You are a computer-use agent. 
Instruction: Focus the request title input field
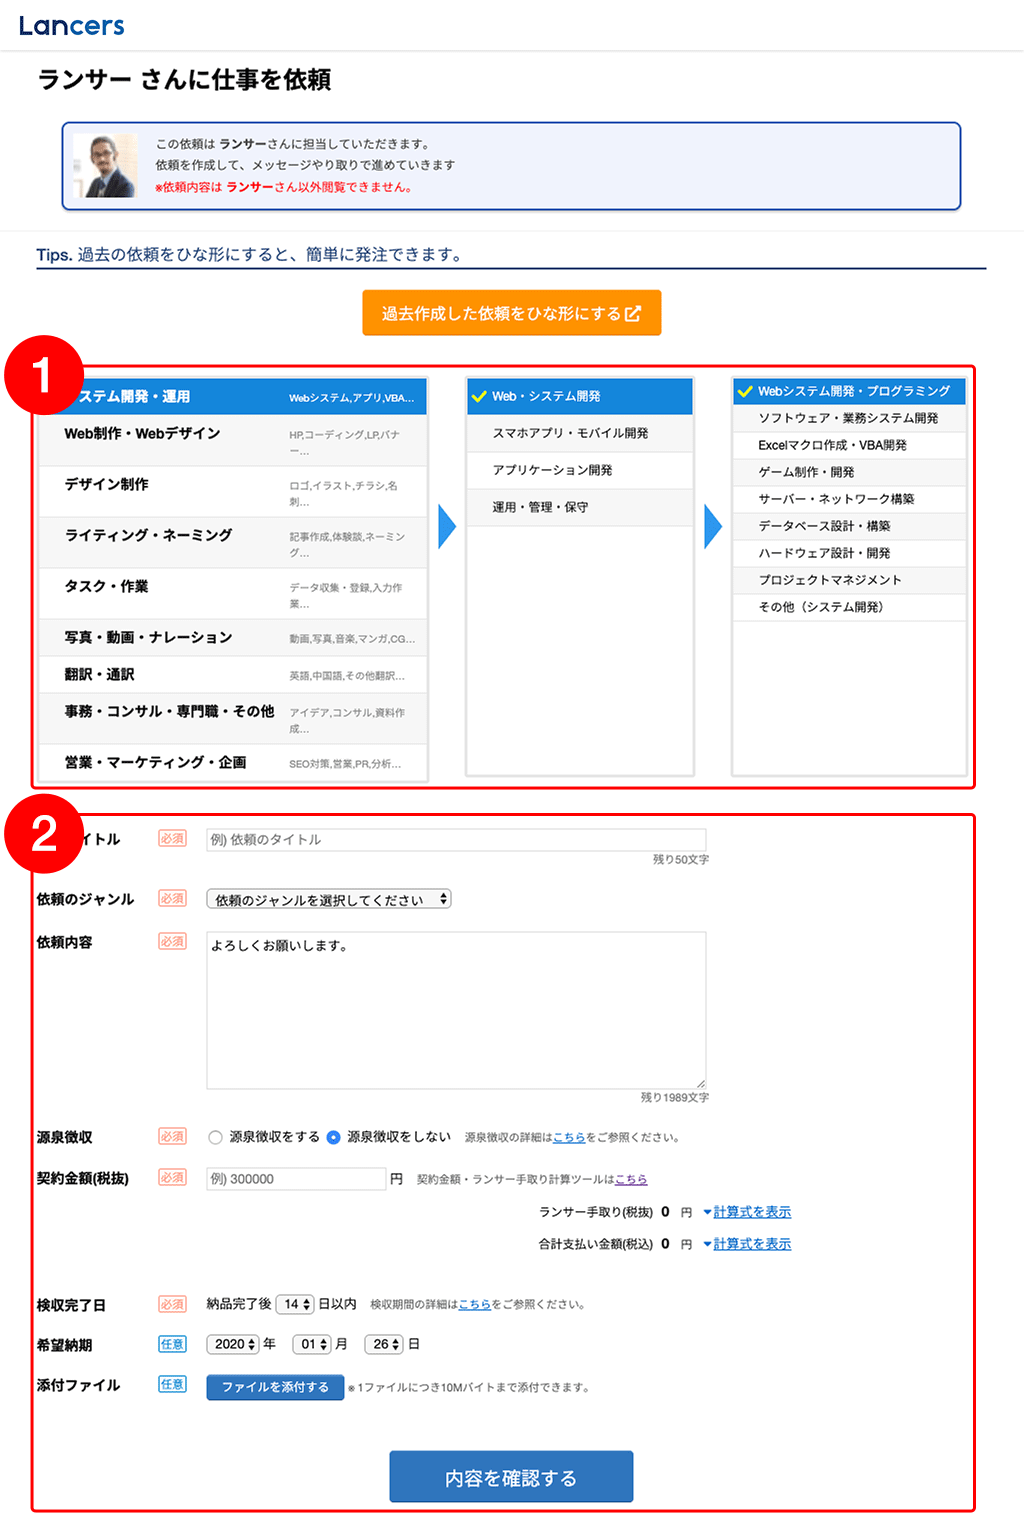tap(456, 840)
